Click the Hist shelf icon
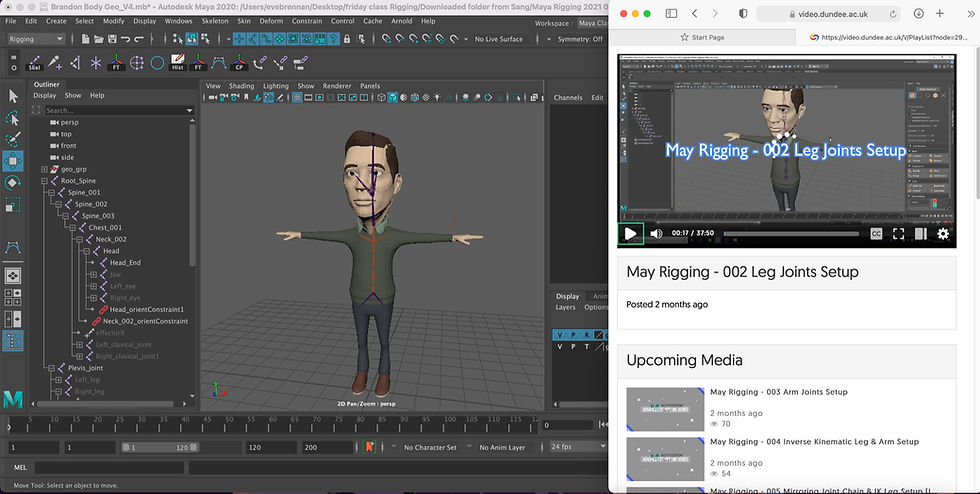This screenshot has height=494, width=980. tap(178, 63)
